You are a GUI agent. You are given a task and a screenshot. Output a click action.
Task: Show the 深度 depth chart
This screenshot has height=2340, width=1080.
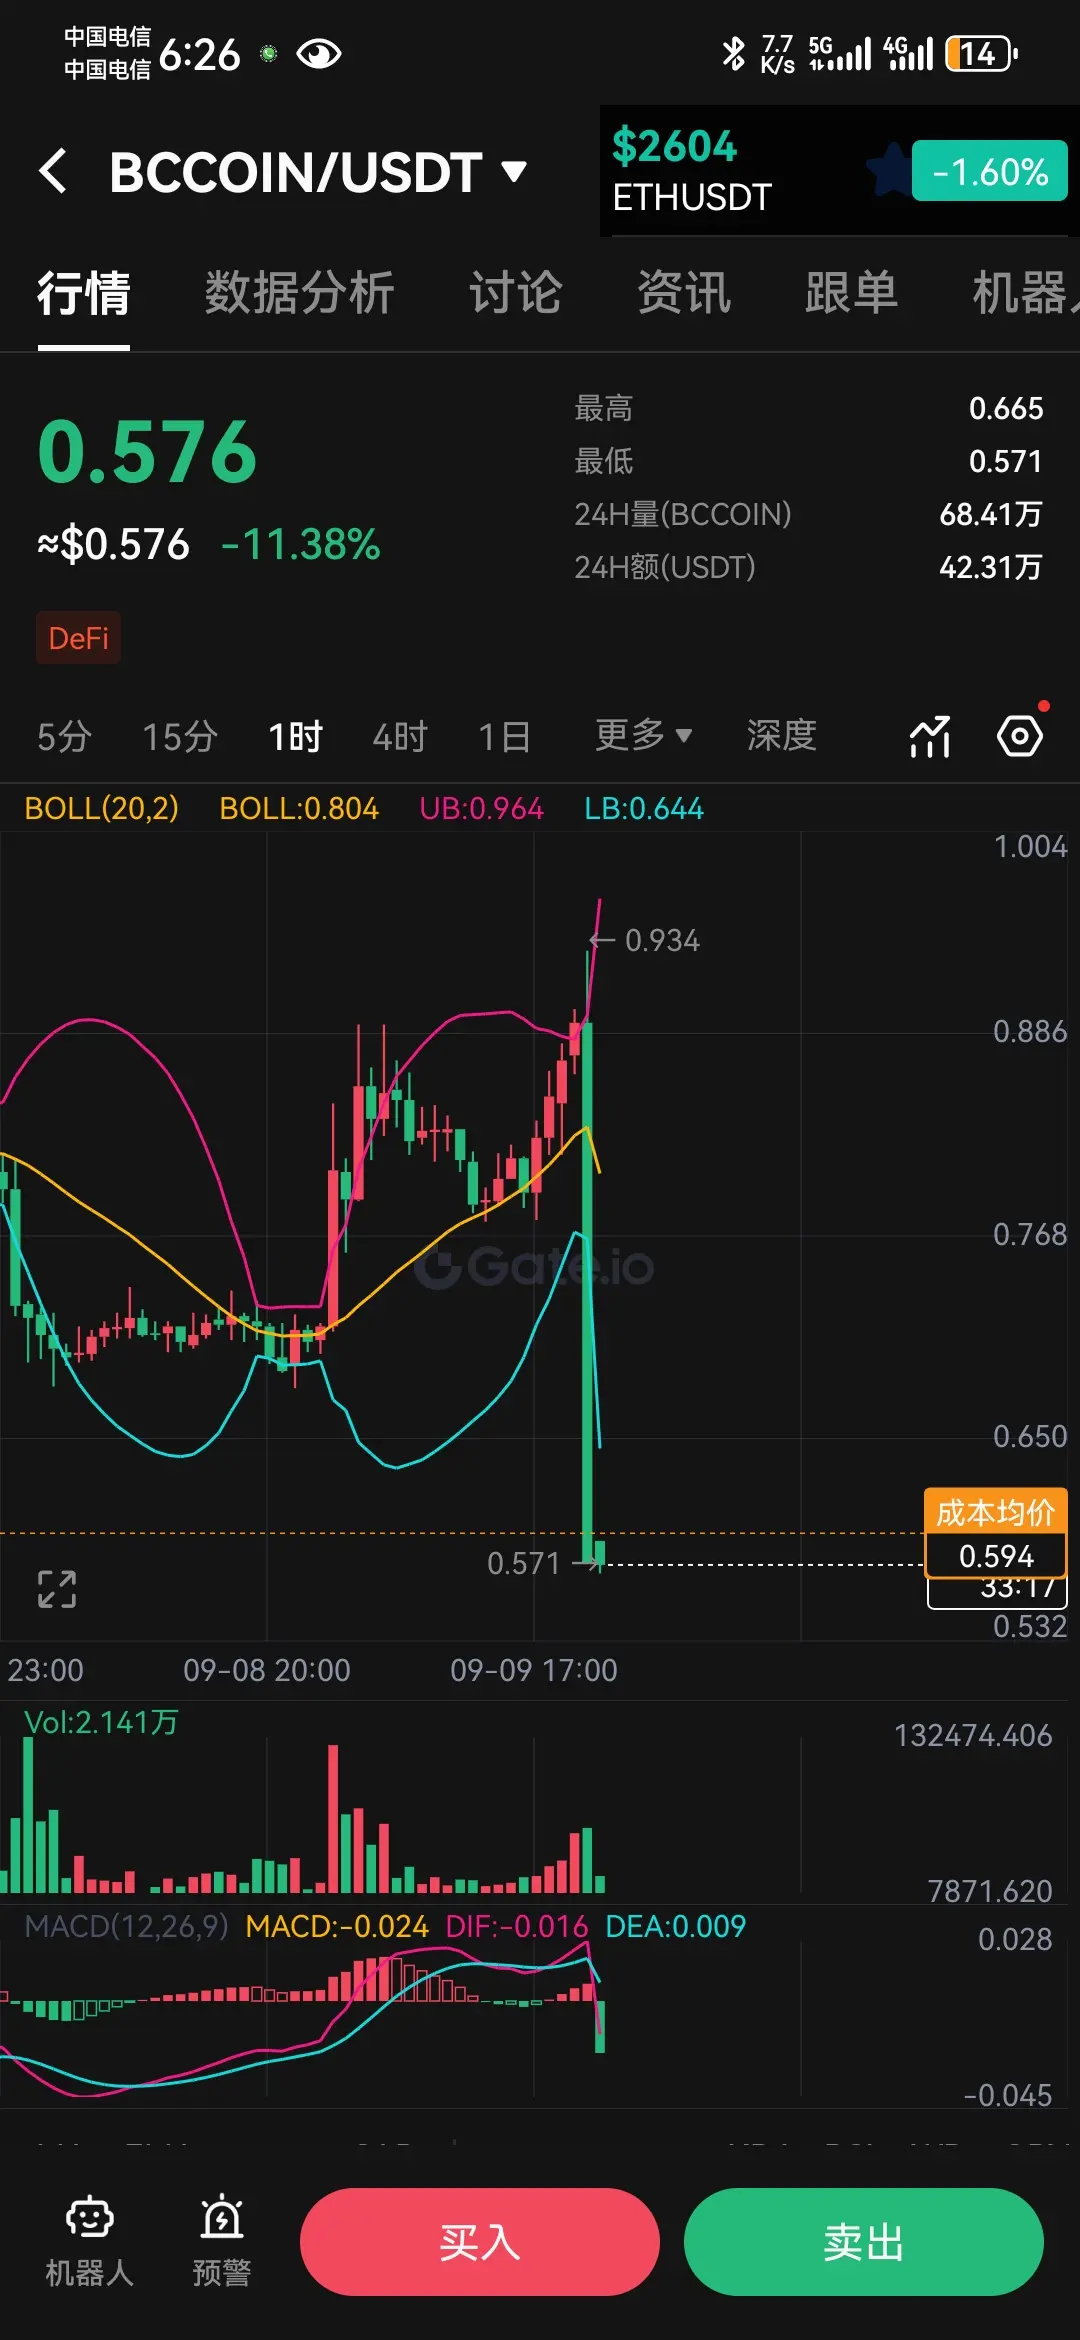(x=782, y=736)
